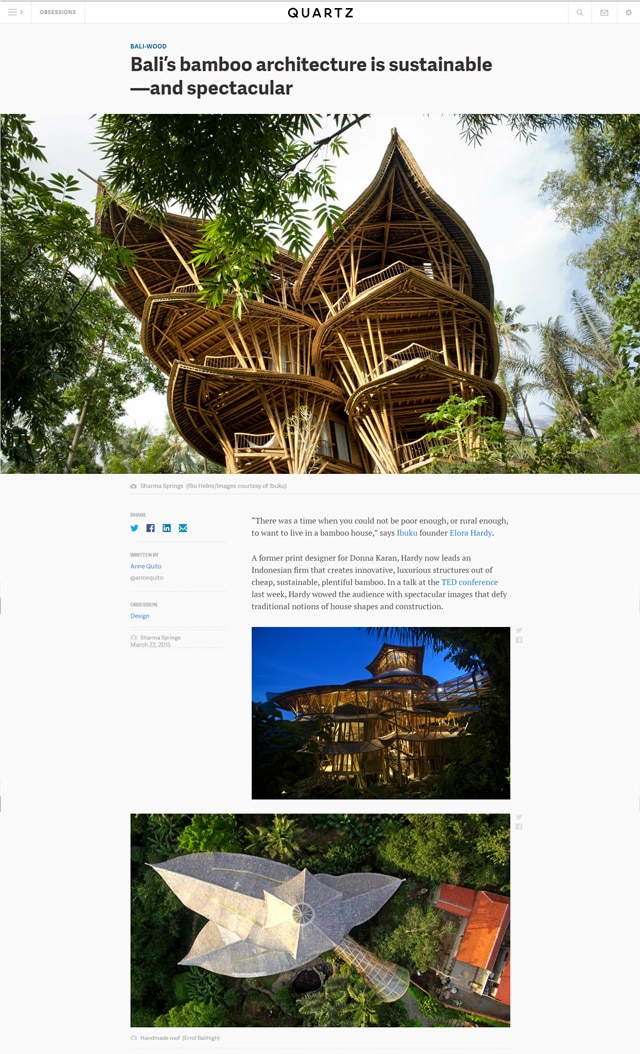640x1054 pixels.
Task: Open author Anne Quito's page
Action: coord(146,566)
